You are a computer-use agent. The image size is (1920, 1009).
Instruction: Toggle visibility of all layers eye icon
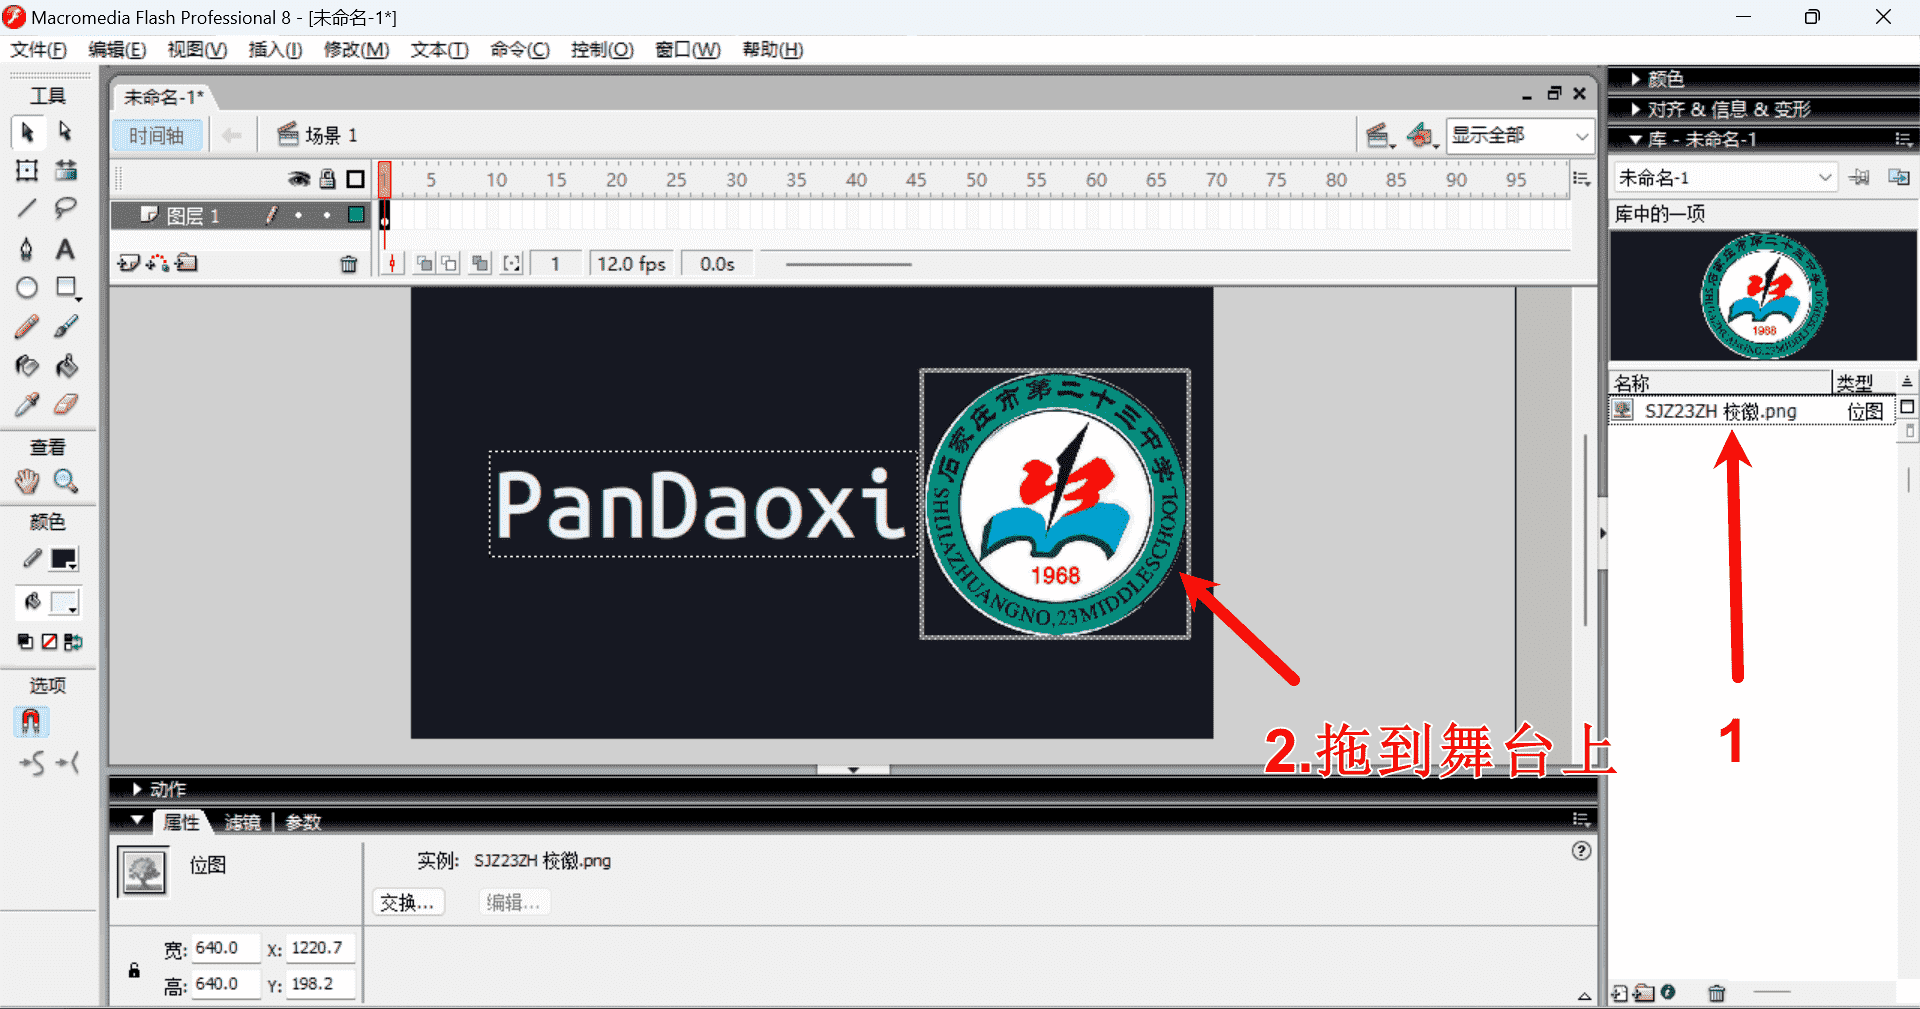tap(298, 179)
